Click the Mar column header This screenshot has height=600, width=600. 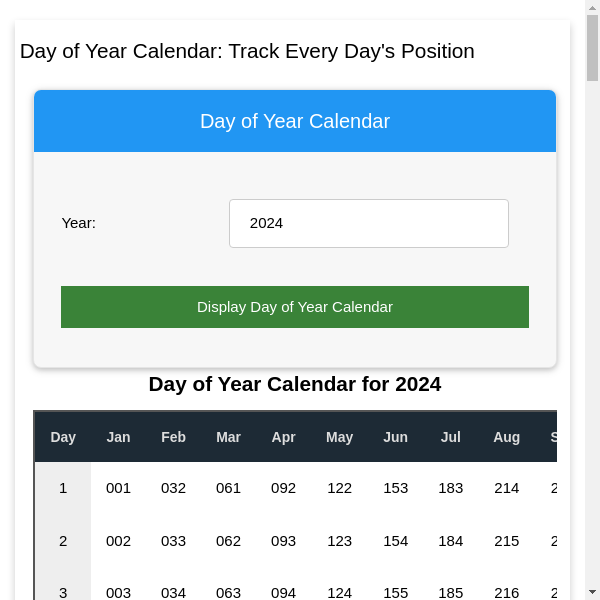[228, 437]
